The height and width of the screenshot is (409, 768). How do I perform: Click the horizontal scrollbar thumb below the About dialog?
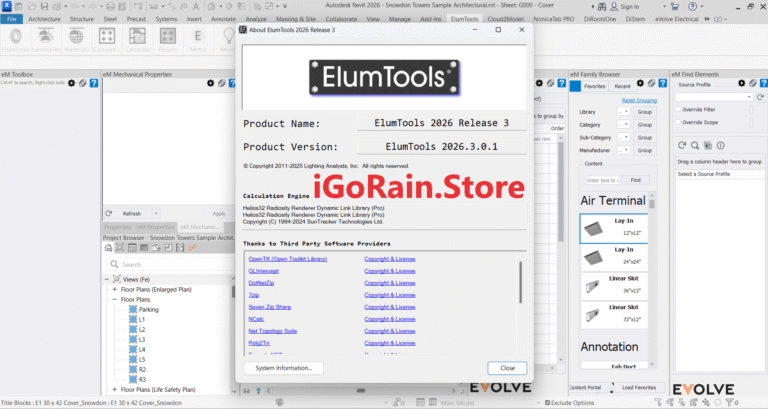coord(361,391)
